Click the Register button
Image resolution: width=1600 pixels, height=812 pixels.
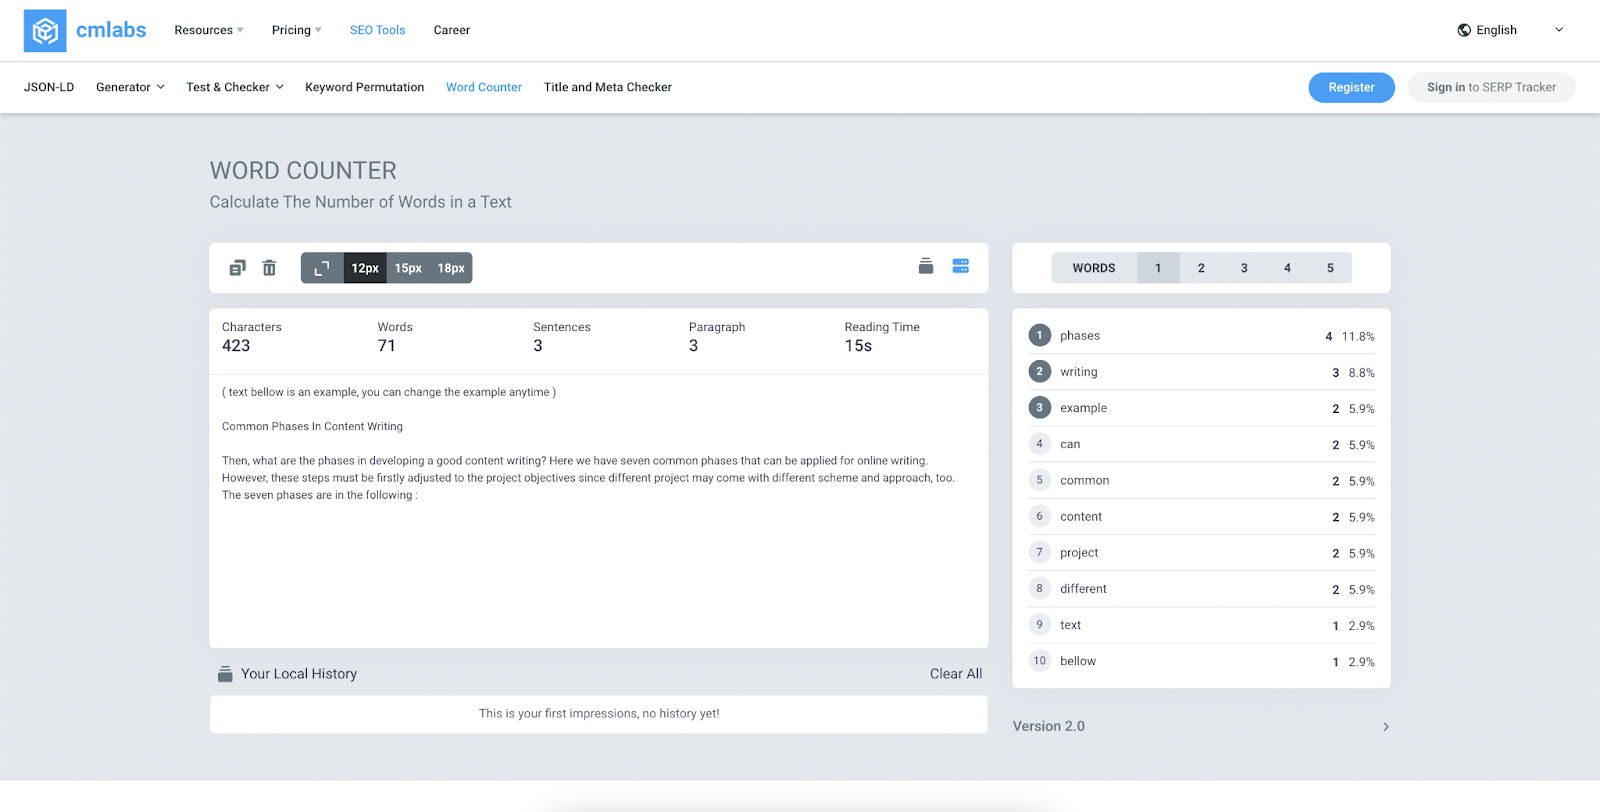[x=1351, y=87]
